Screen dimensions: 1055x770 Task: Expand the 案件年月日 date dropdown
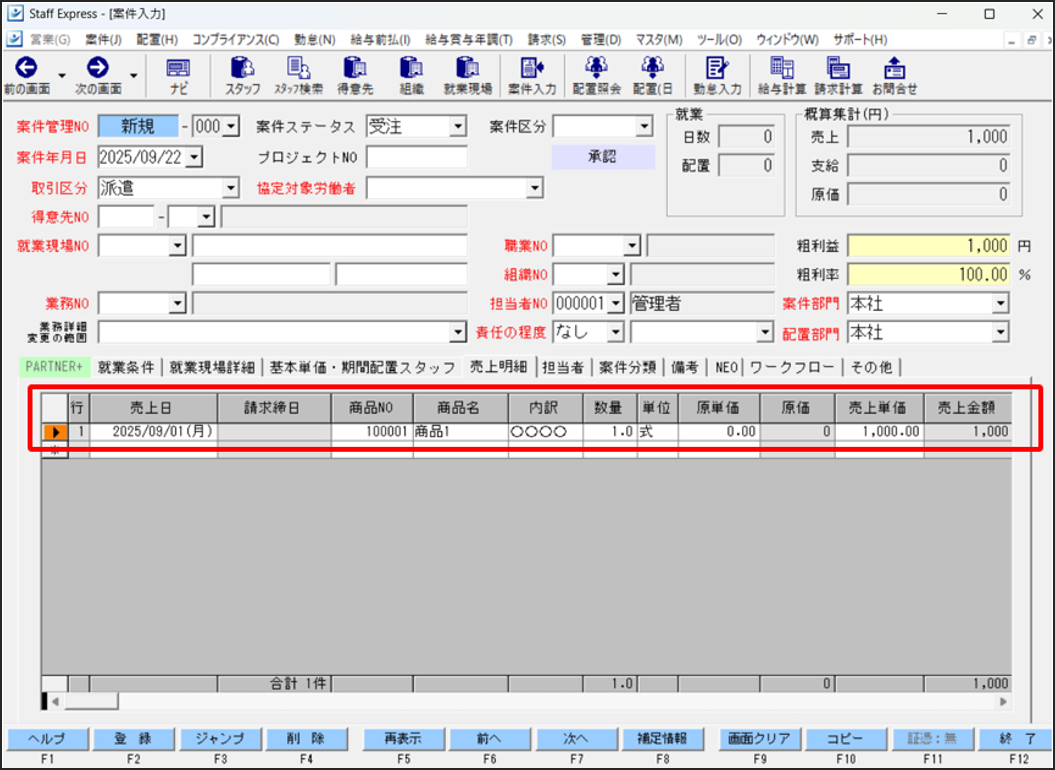point(193,157)
